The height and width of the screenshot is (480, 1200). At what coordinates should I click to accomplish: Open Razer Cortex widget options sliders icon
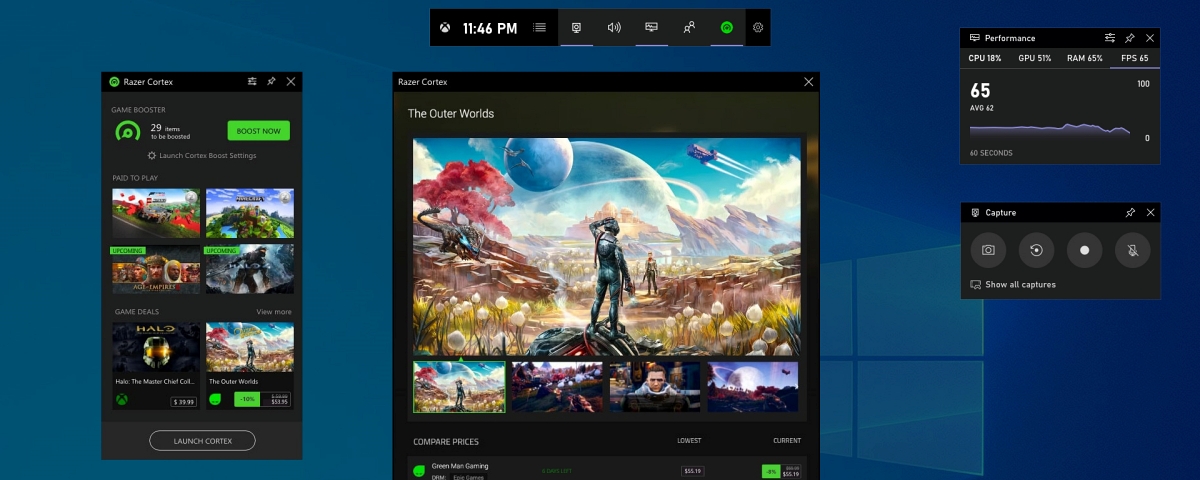click(252, 82)
